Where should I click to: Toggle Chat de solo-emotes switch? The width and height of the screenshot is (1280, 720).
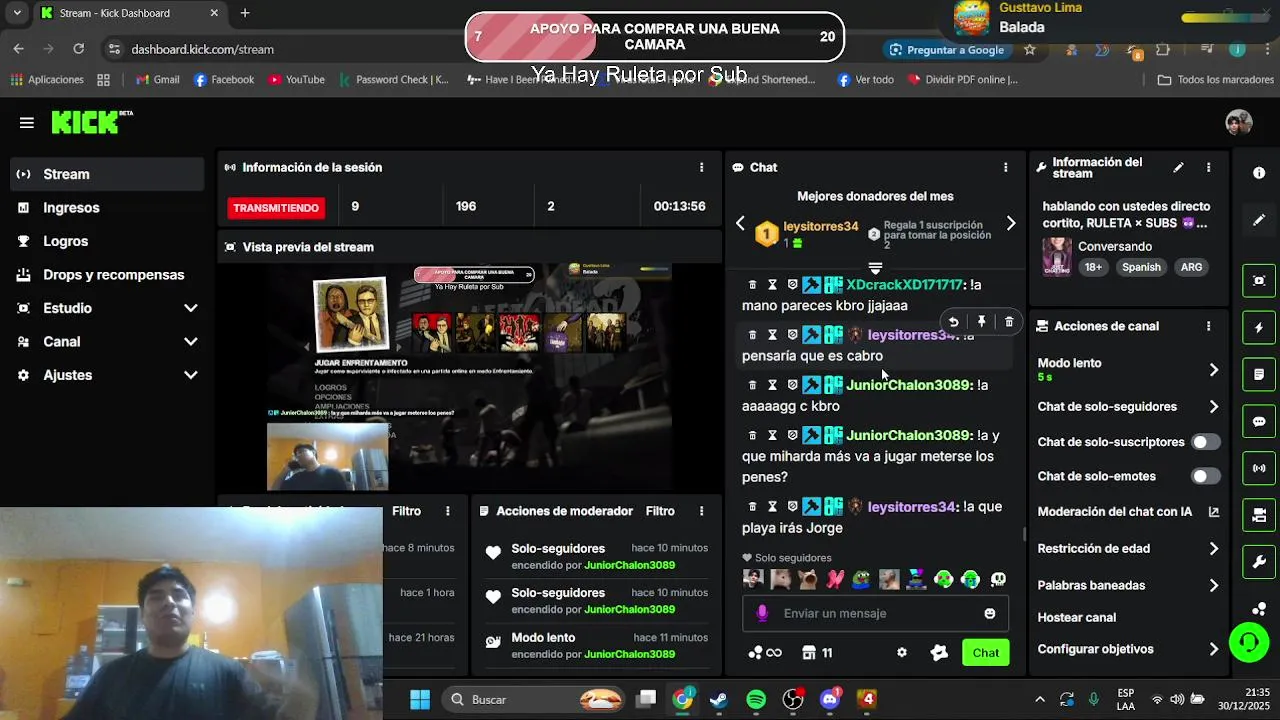click(x=1205, y=476)
